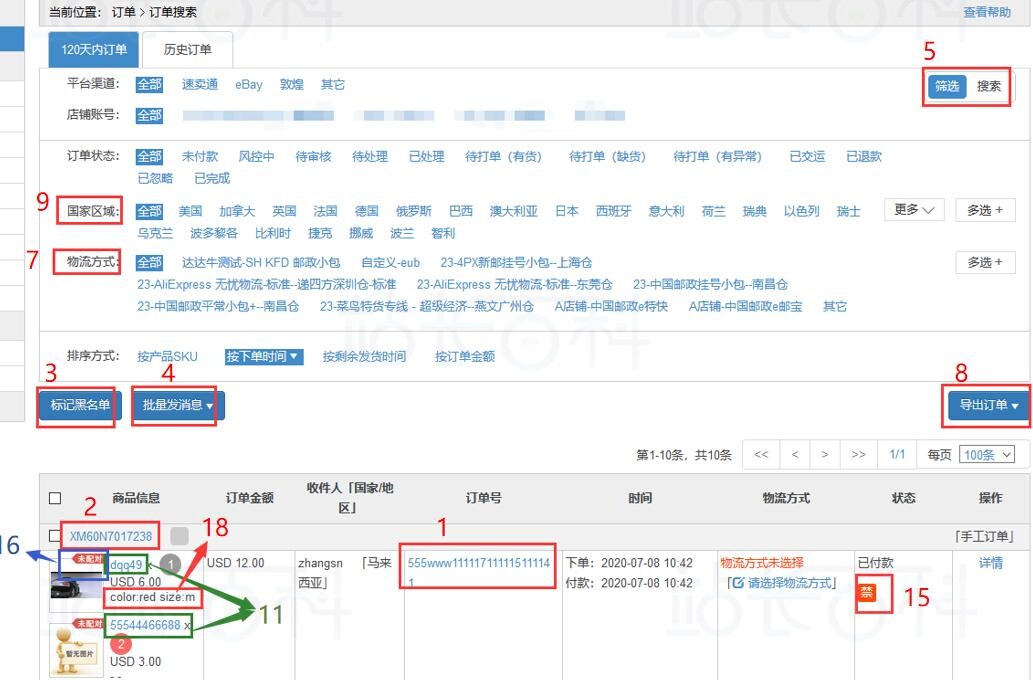Screen dimensions: 1033x680
Task: Switch to 筛选 filter mode
Action: click(x=947, y=87)
